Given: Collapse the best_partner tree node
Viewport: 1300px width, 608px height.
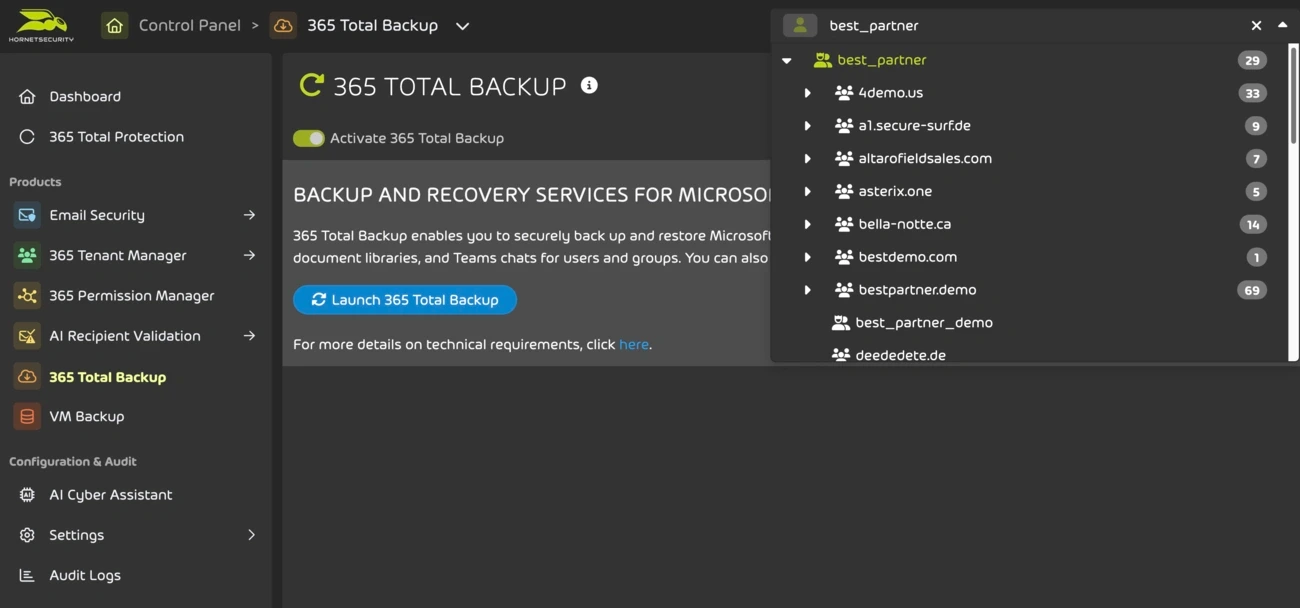Looking at the screenshot, I should pyautogui.click(x=787, y=59).
